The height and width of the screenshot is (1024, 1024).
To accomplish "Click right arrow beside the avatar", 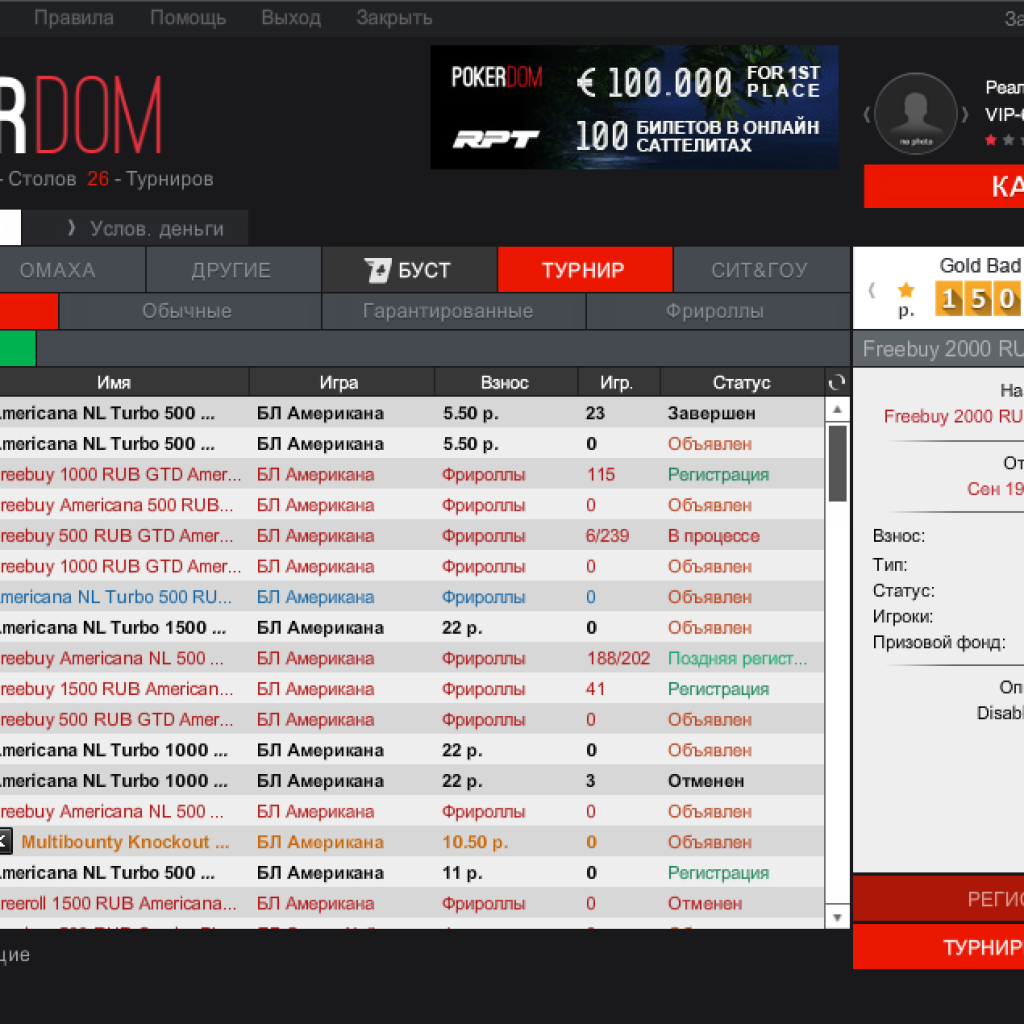I will (x=964, y=114).
